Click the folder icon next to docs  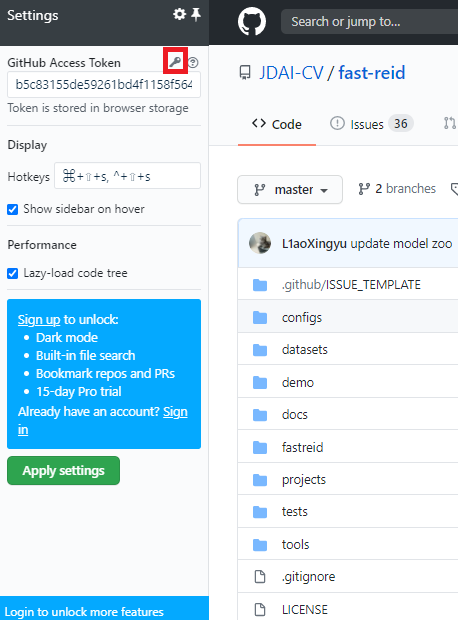pyautogui.click(x=260, y=415)
